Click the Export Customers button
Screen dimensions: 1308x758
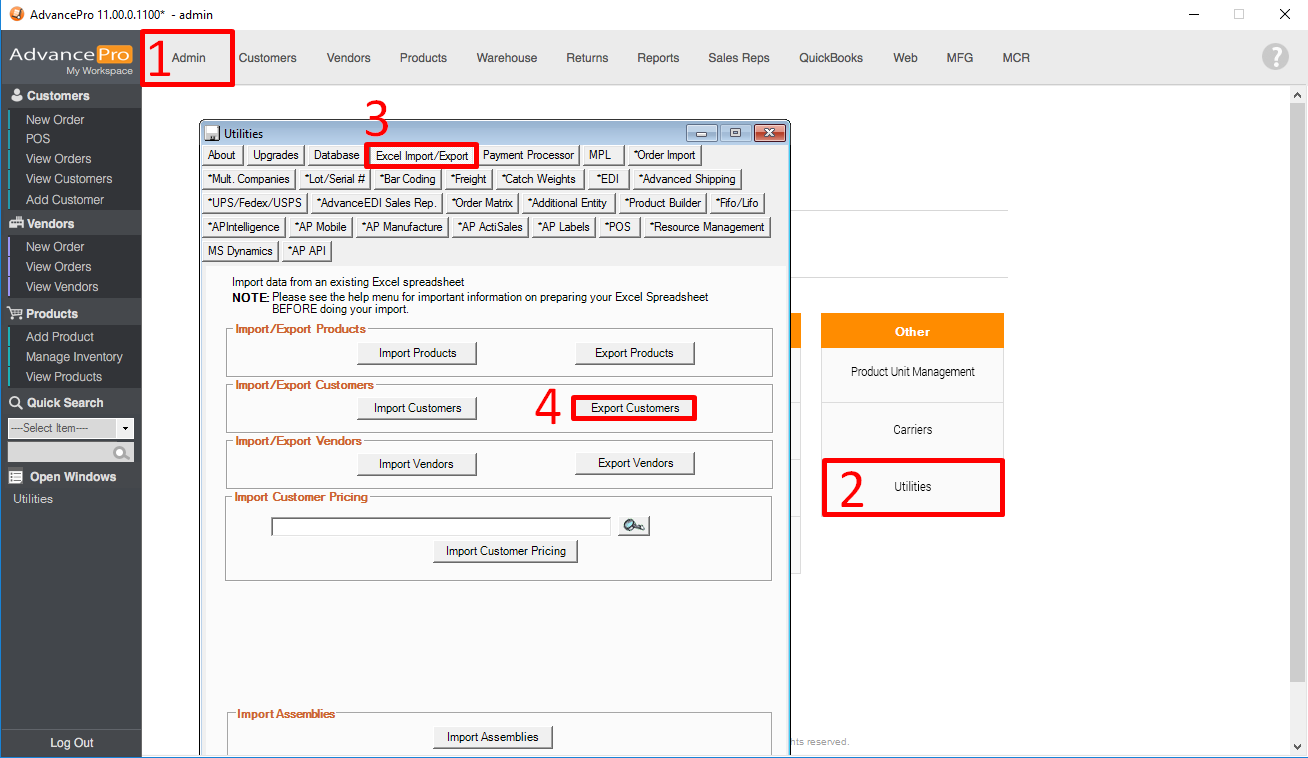coord(634,408)
